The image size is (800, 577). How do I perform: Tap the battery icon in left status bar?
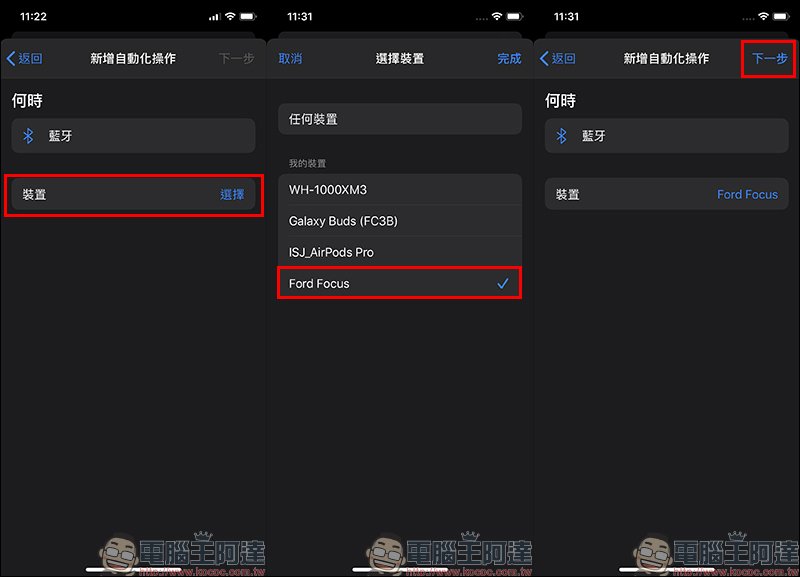point(248,16)
